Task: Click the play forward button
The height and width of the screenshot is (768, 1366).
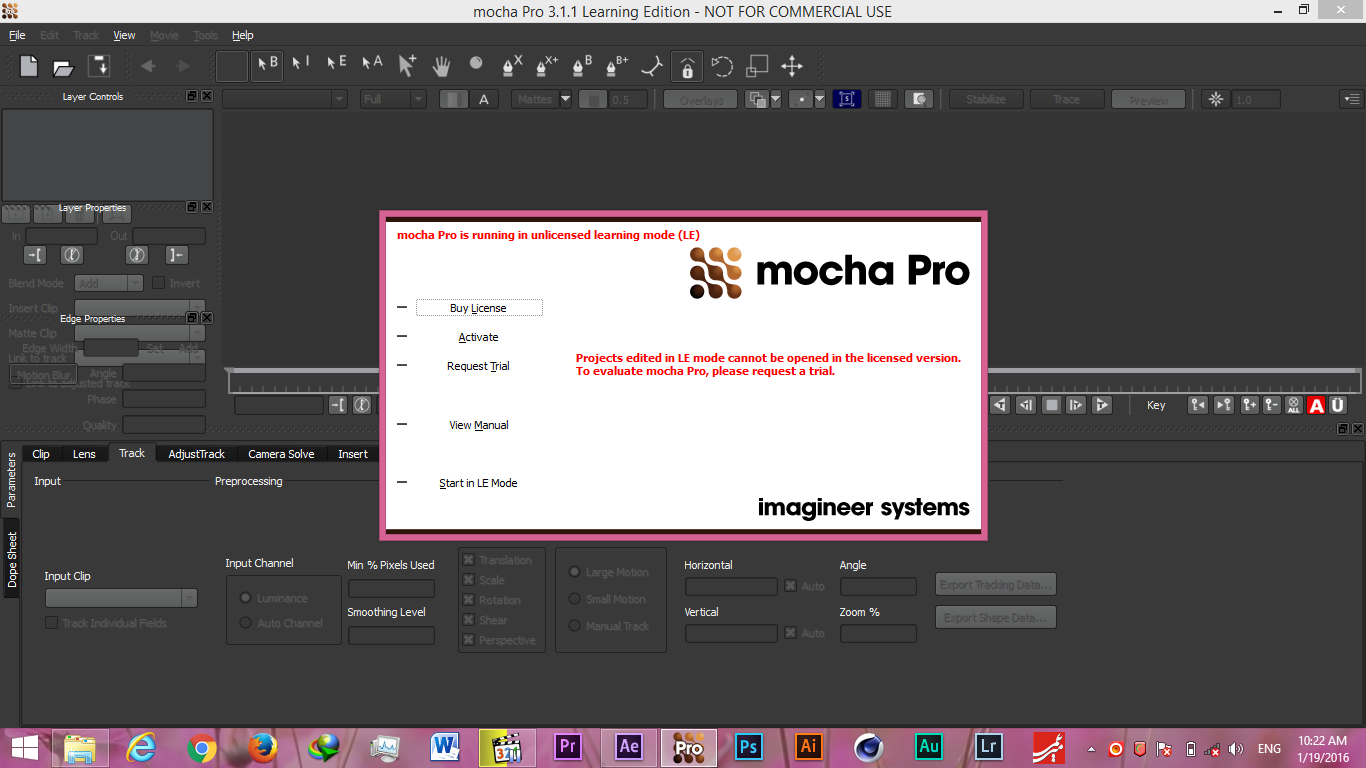Action: 1102,405
